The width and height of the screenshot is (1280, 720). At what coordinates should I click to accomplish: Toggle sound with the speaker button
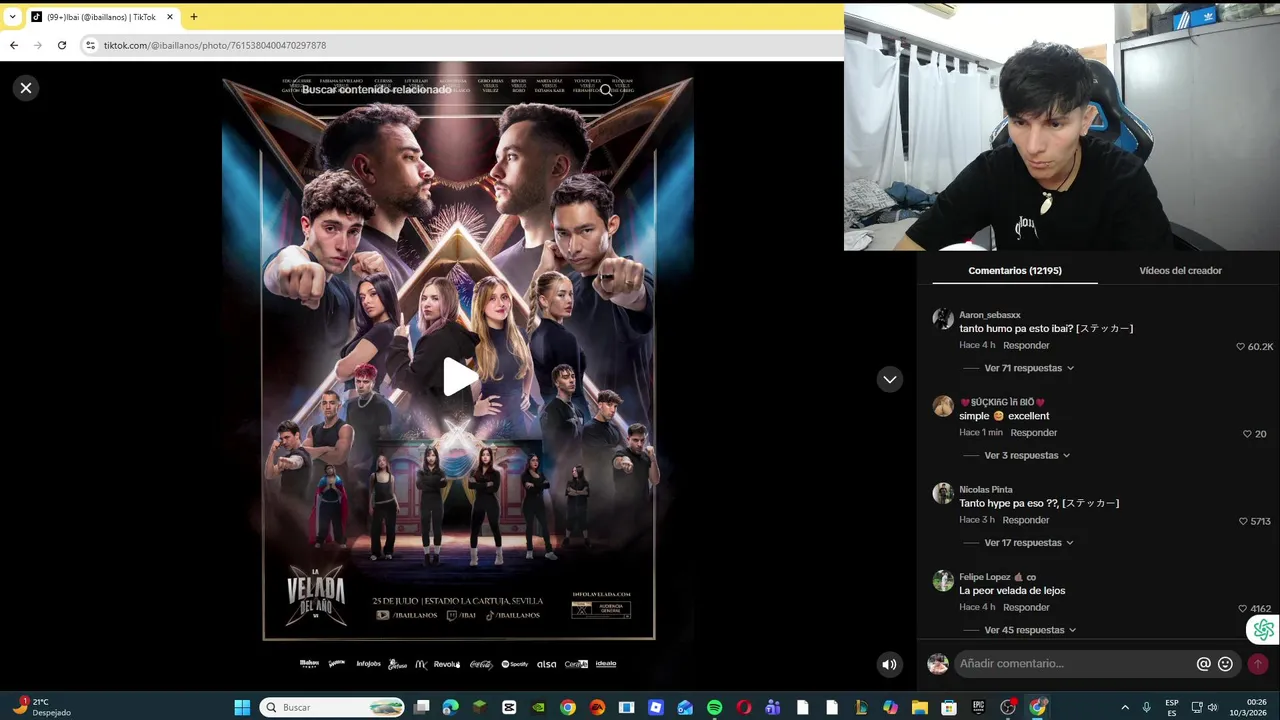point(889,664)
